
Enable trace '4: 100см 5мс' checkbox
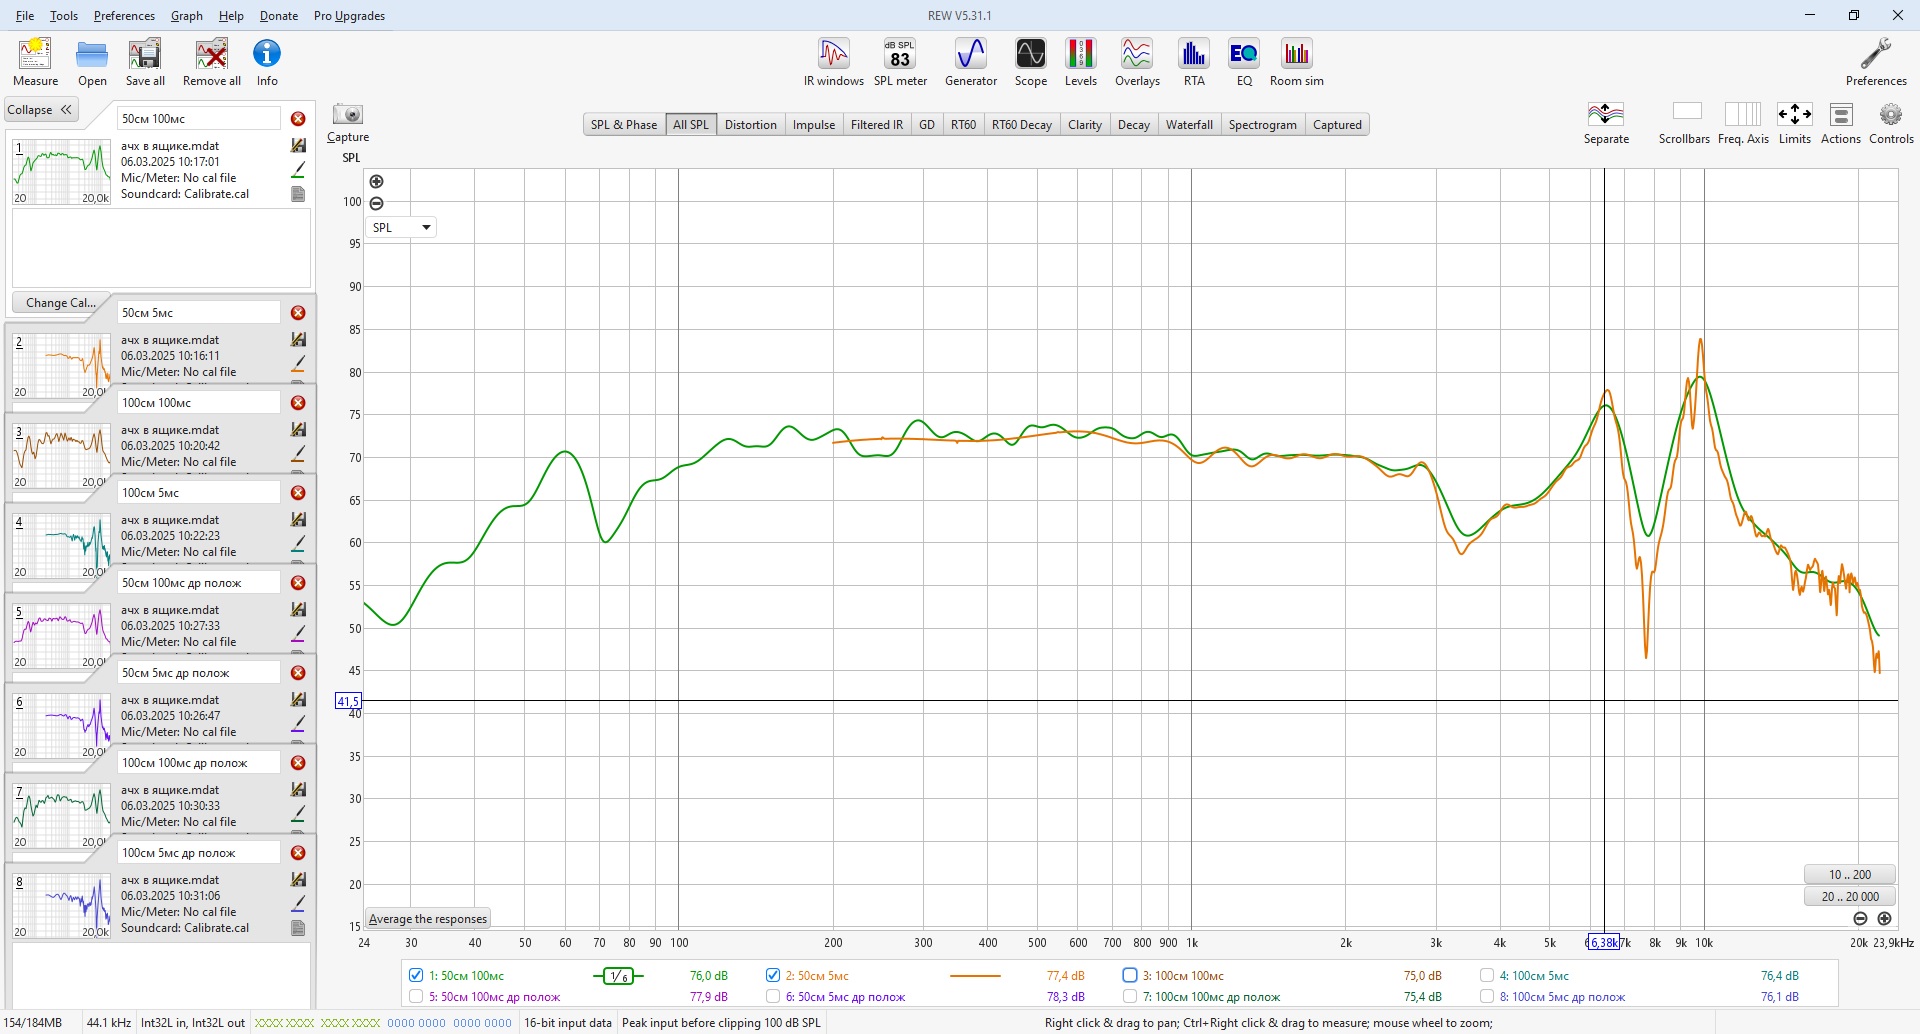1487,975
